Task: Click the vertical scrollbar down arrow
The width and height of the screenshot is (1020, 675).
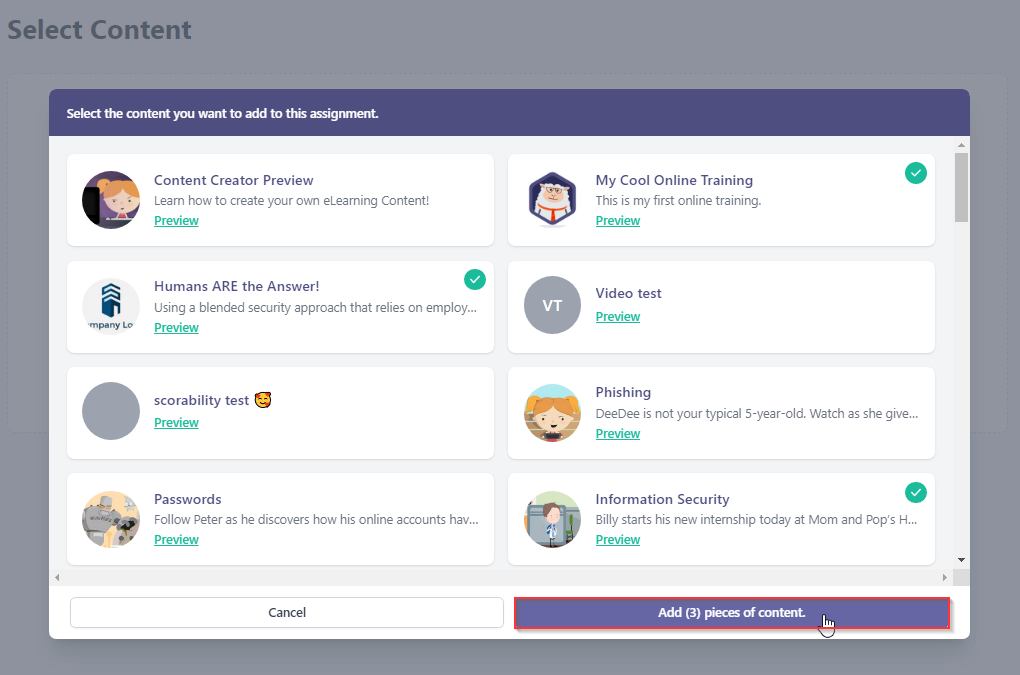Action: tap(961, 560)
